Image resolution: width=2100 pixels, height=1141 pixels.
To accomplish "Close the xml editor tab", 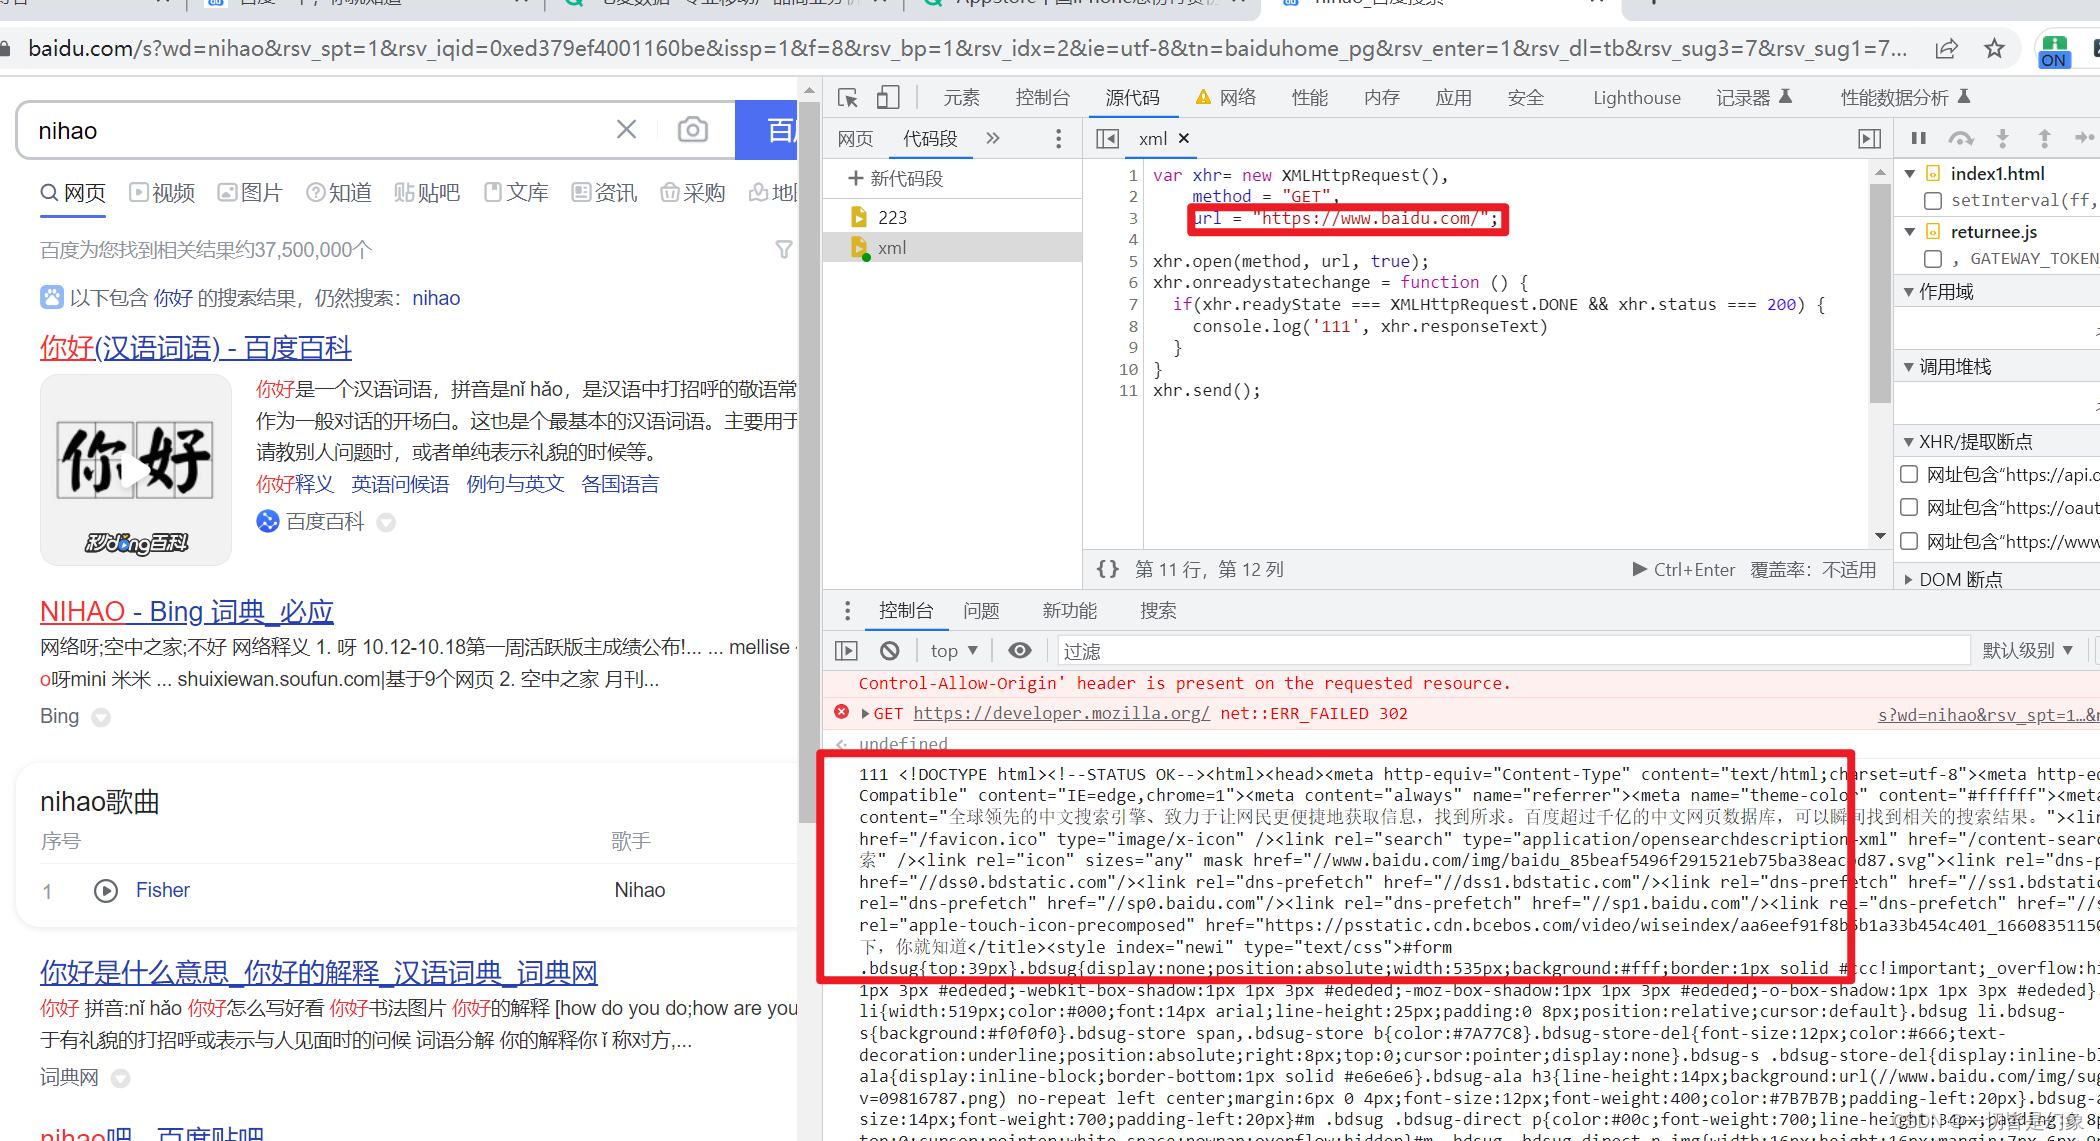I will [x=1184, y=139].
